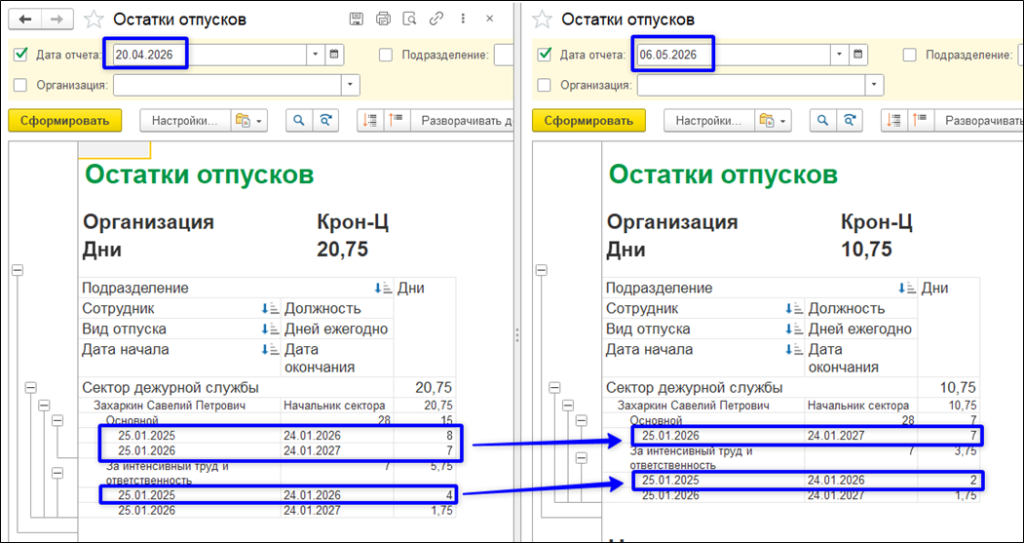1024x543 pixels.
Task: Print the left report with printer icon
Action: coord(383,19)
